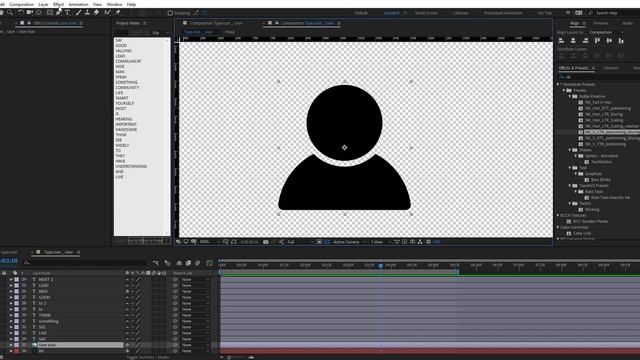640x360 pixels.
Task: Click Align Bottom icon in Align panel
Action: (x=621, y=40)
